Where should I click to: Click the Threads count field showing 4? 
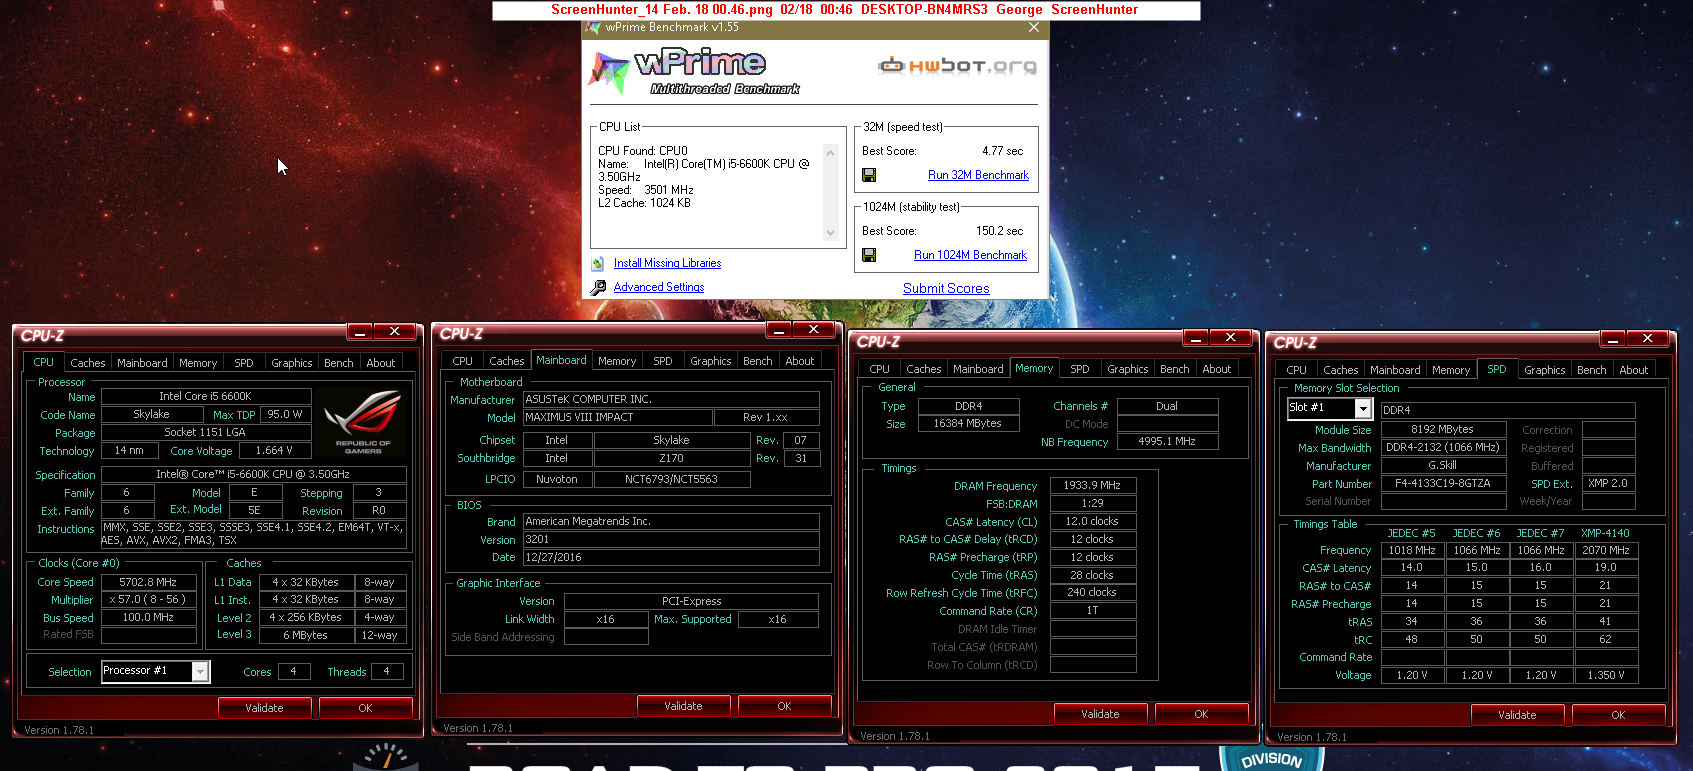tap(387, 672)
